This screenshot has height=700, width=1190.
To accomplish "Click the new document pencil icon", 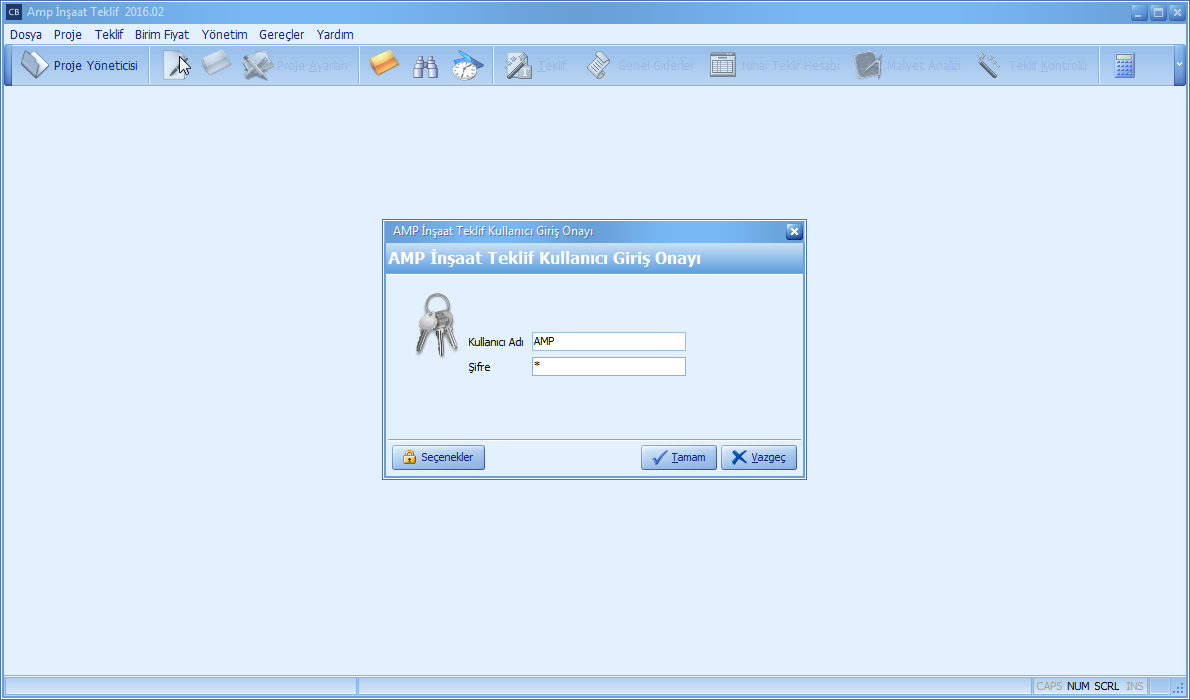I will click(x=176, y=66).
